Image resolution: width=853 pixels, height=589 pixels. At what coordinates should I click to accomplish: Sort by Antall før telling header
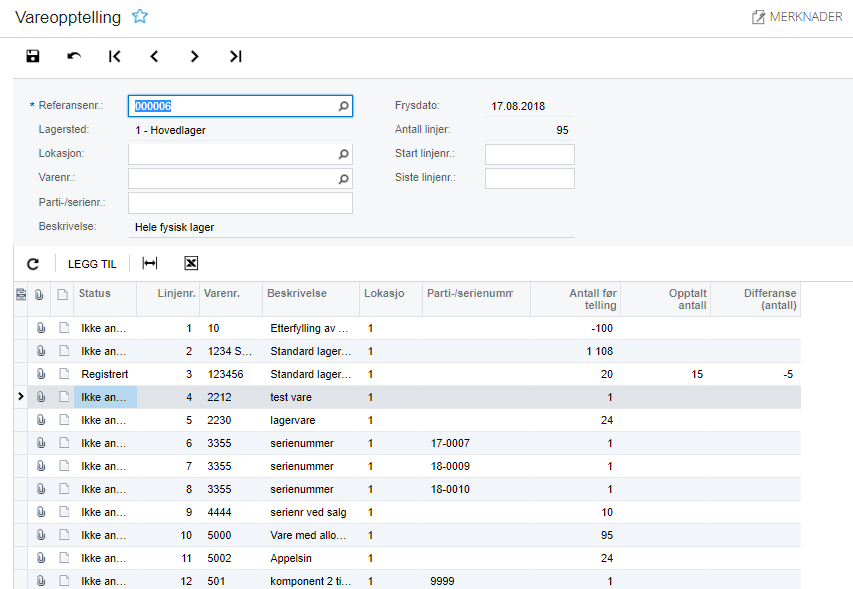point(575,299)
